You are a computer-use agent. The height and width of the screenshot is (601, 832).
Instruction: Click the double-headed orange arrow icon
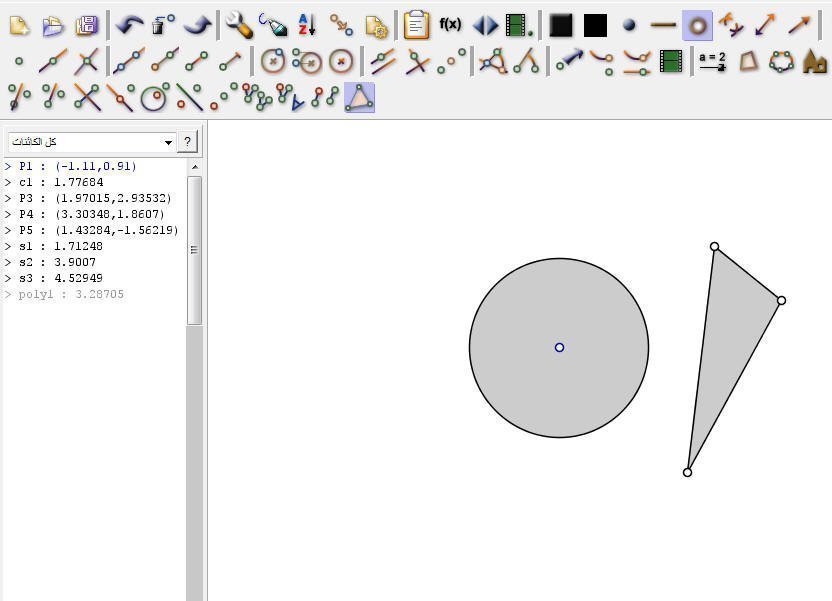tap(765, 25)
